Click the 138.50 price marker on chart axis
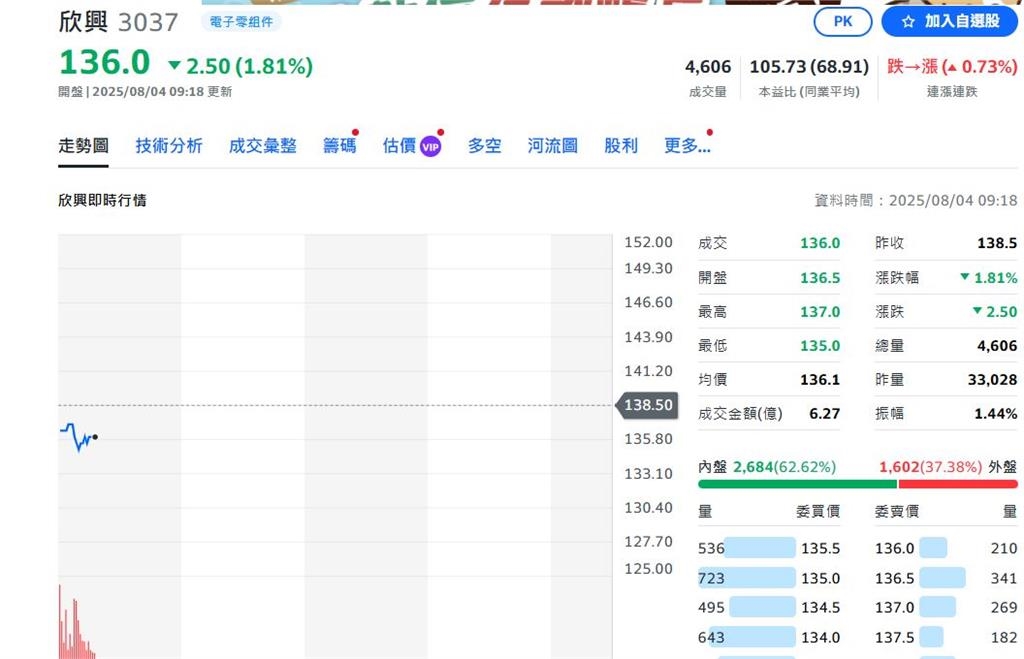The image size is (1024, 659). pyautogui.click(x=646, y=405)
